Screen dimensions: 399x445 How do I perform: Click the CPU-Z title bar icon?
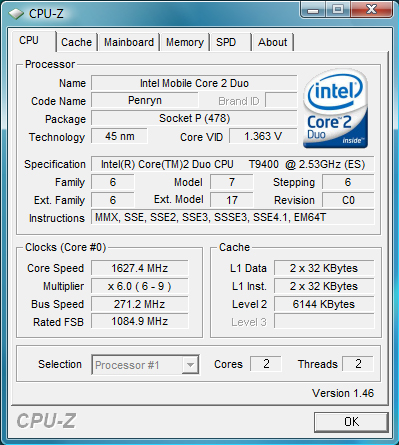[16, 14]
